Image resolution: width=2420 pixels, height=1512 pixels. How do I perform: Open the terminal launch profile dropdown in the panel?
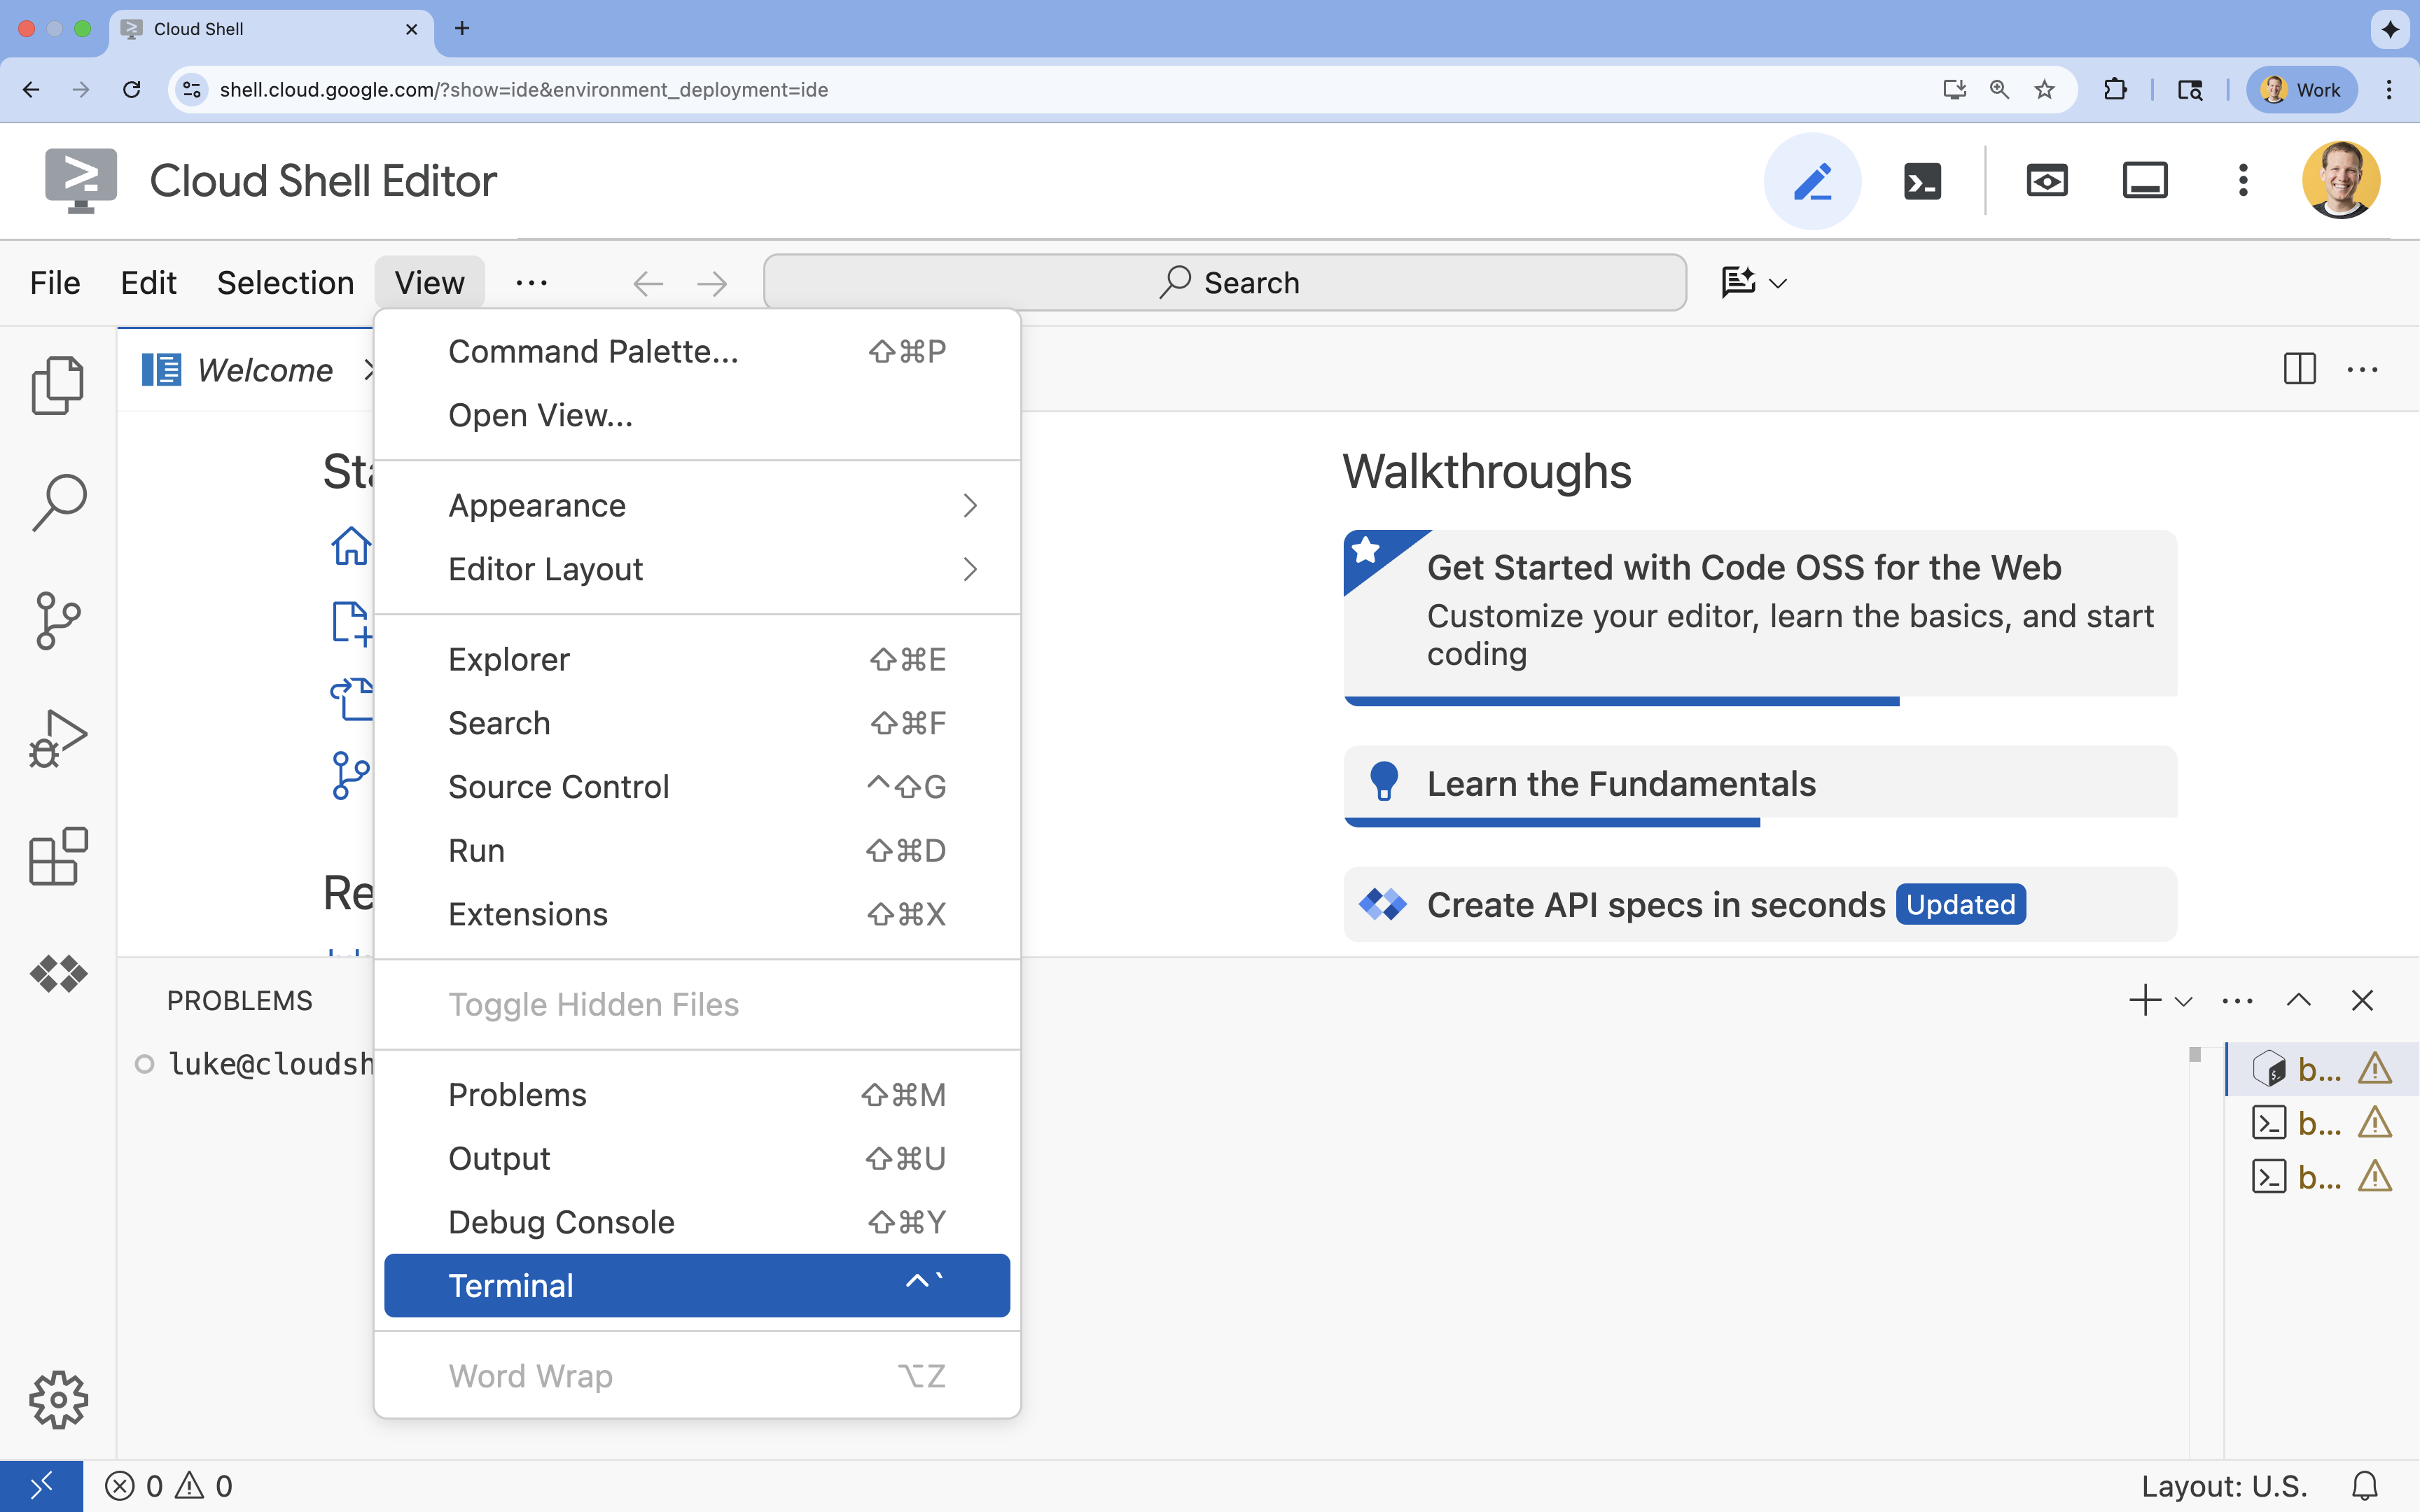click(x=2182, y=1000)
